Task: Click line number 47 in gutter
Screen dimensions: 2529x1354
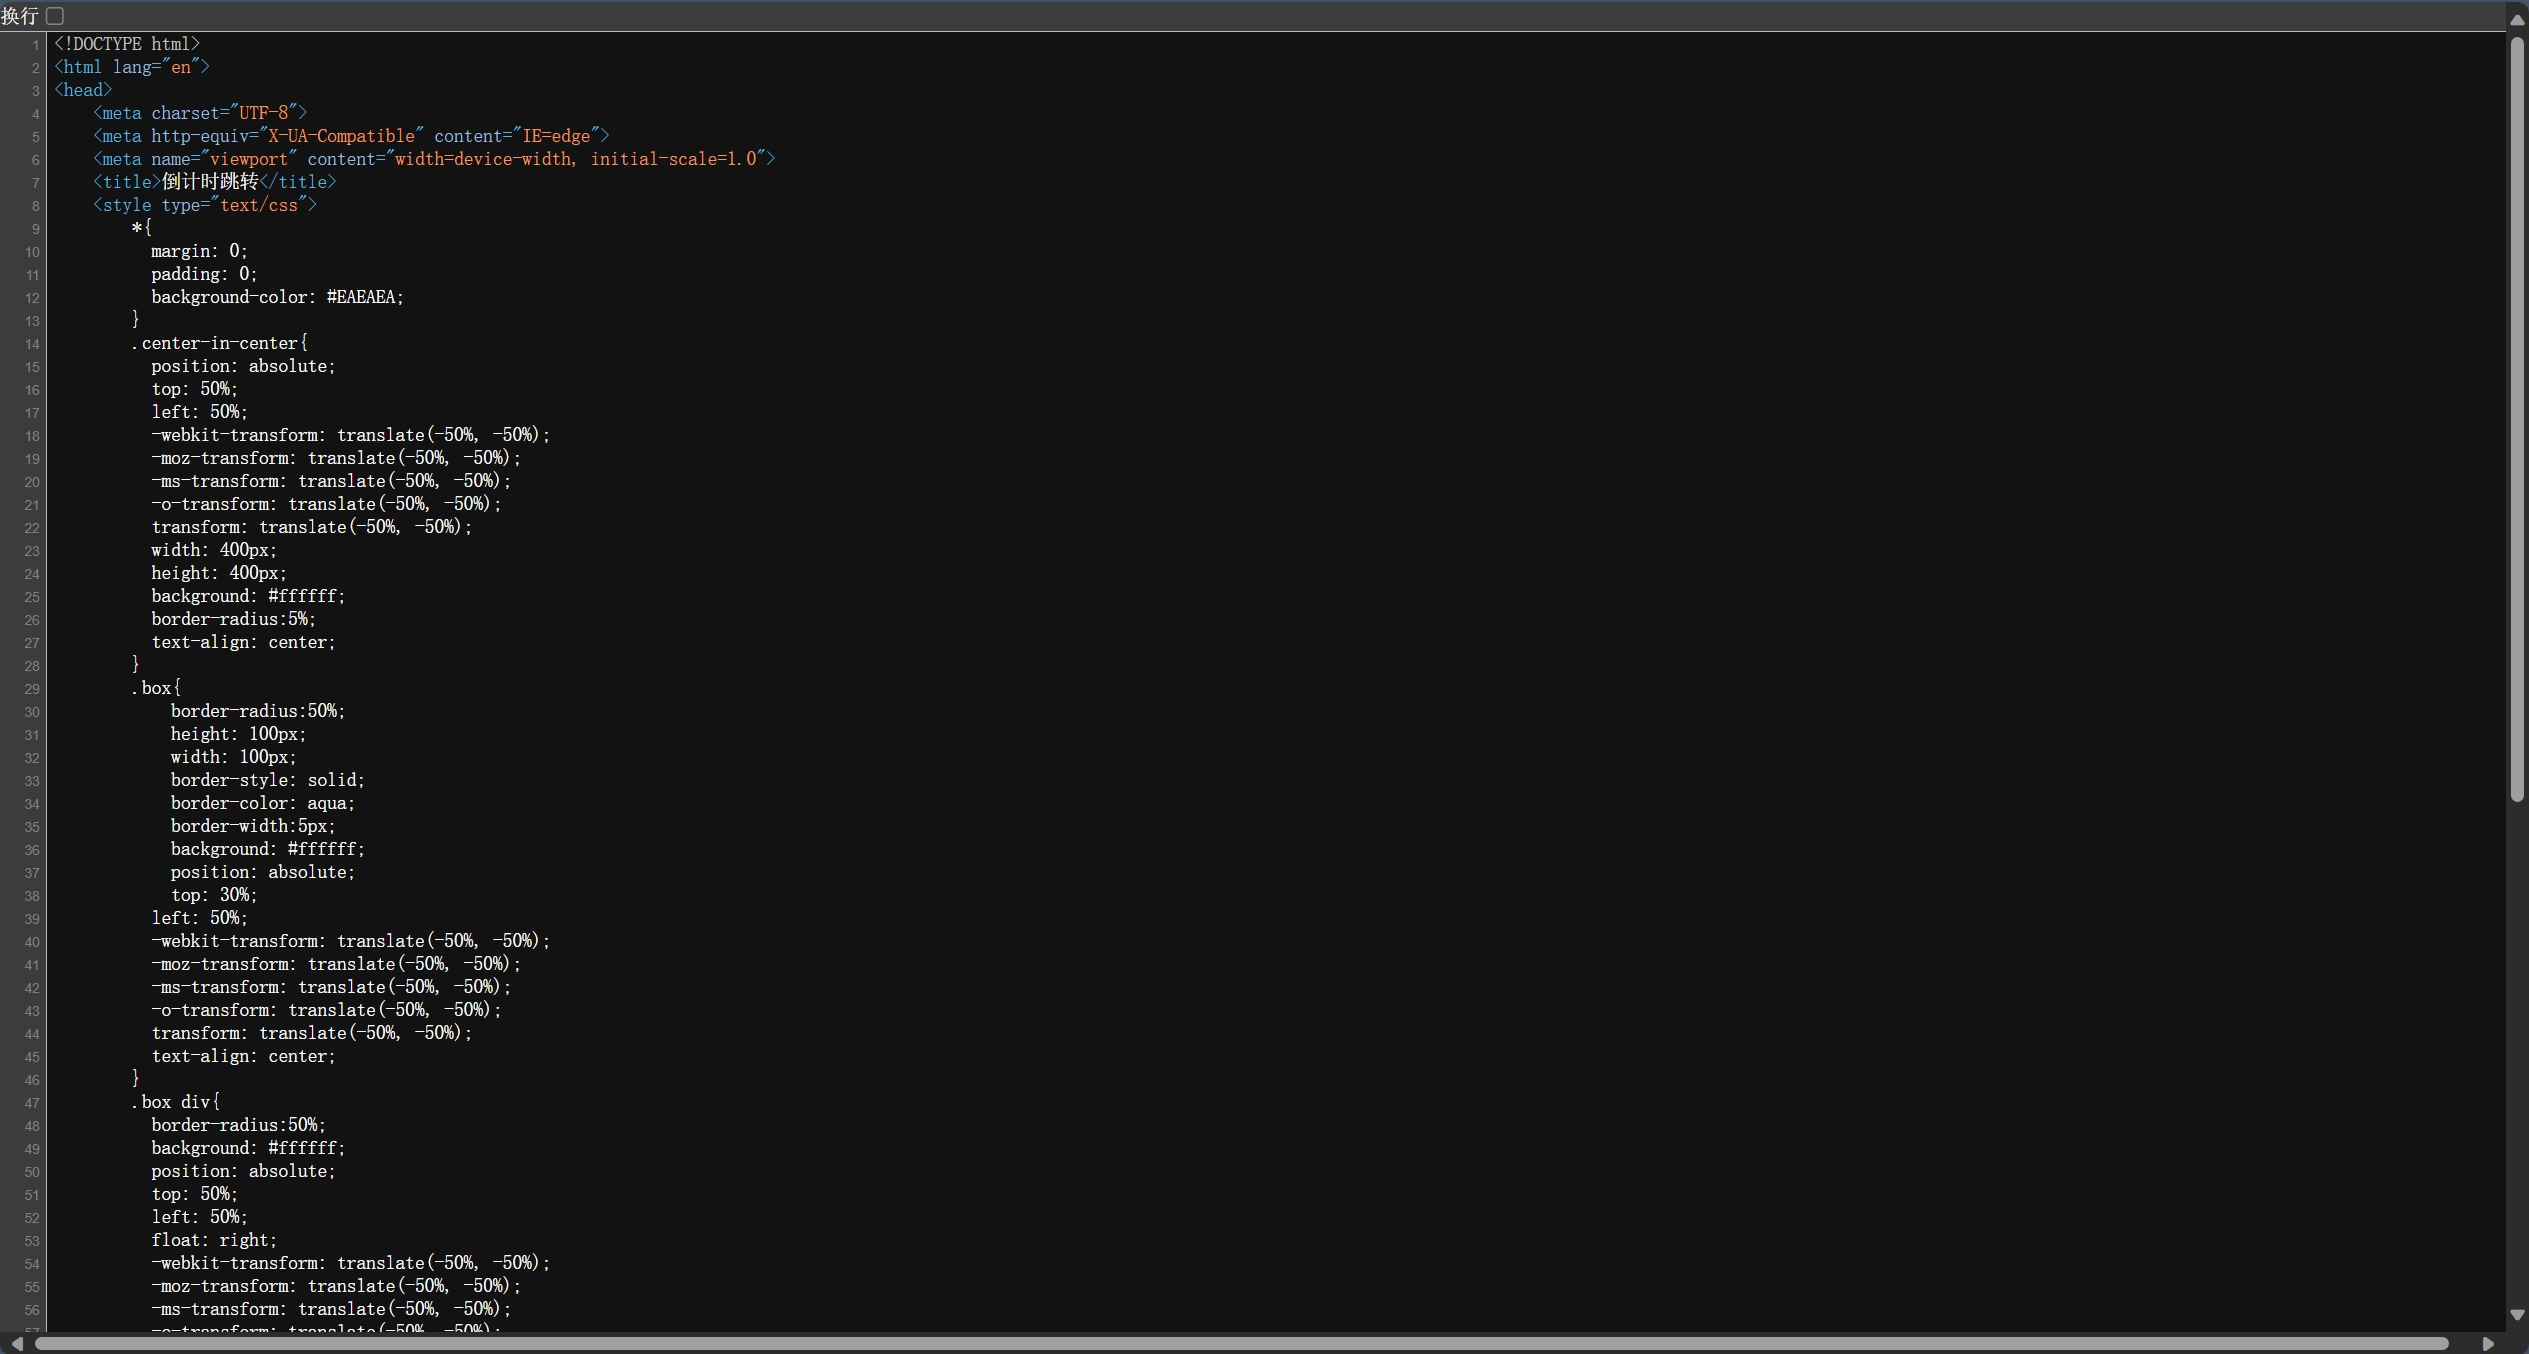Action: click(x=32, y=1103)
